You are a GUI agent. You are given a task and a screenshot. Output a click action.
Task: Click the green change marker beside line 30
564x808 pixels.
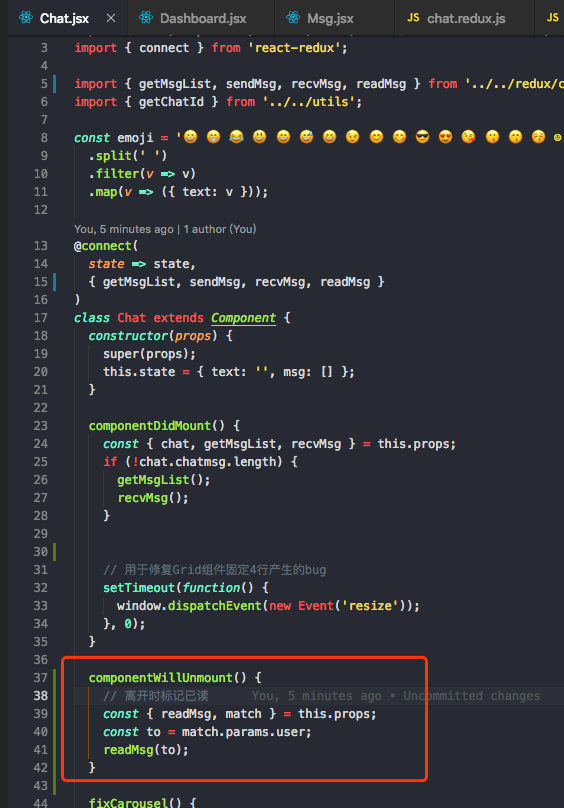tap(55, 552)
